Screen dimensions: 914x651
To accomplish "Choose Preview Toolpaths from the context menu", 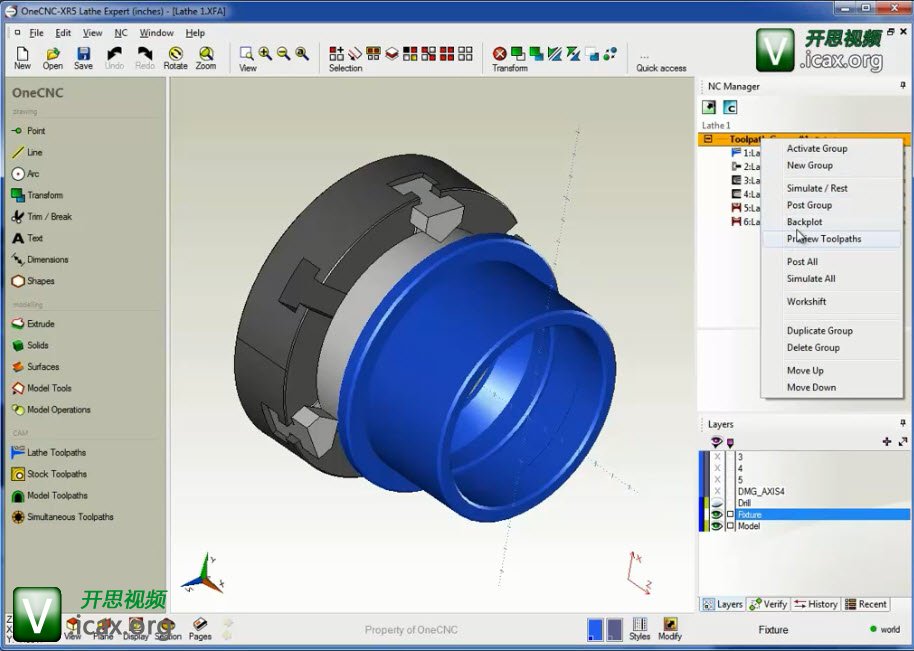I will (x=823, y=239).
